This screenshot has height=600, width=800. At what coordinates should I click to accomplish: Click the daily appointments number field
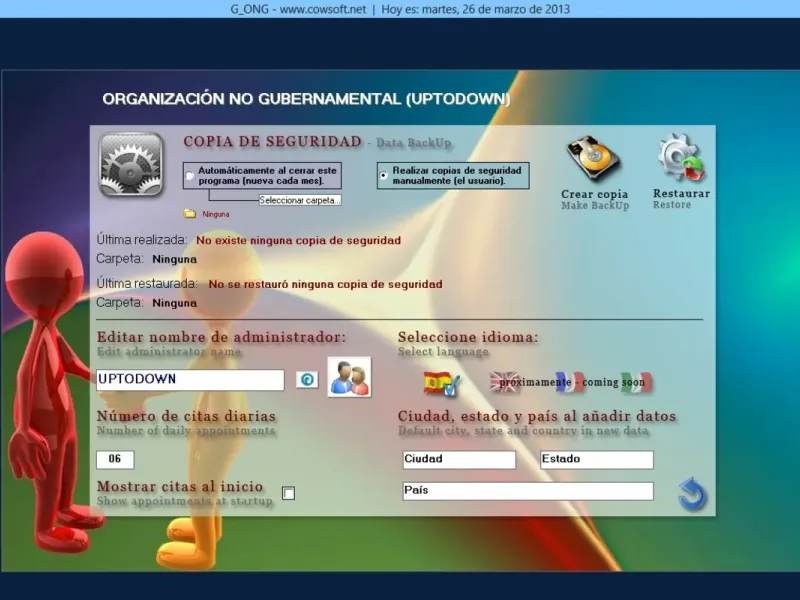(x=115, y=460)
